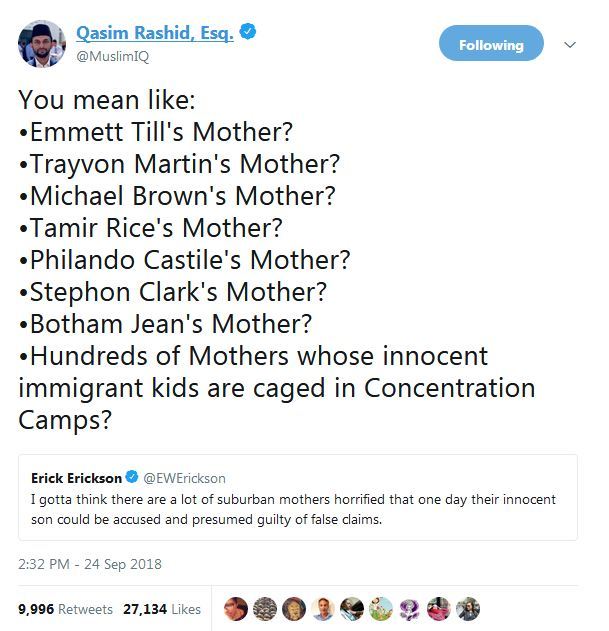Click the verified badge next to Qasim Rashid
This screenshot has height=631, width=609.
tap(248, 32)
